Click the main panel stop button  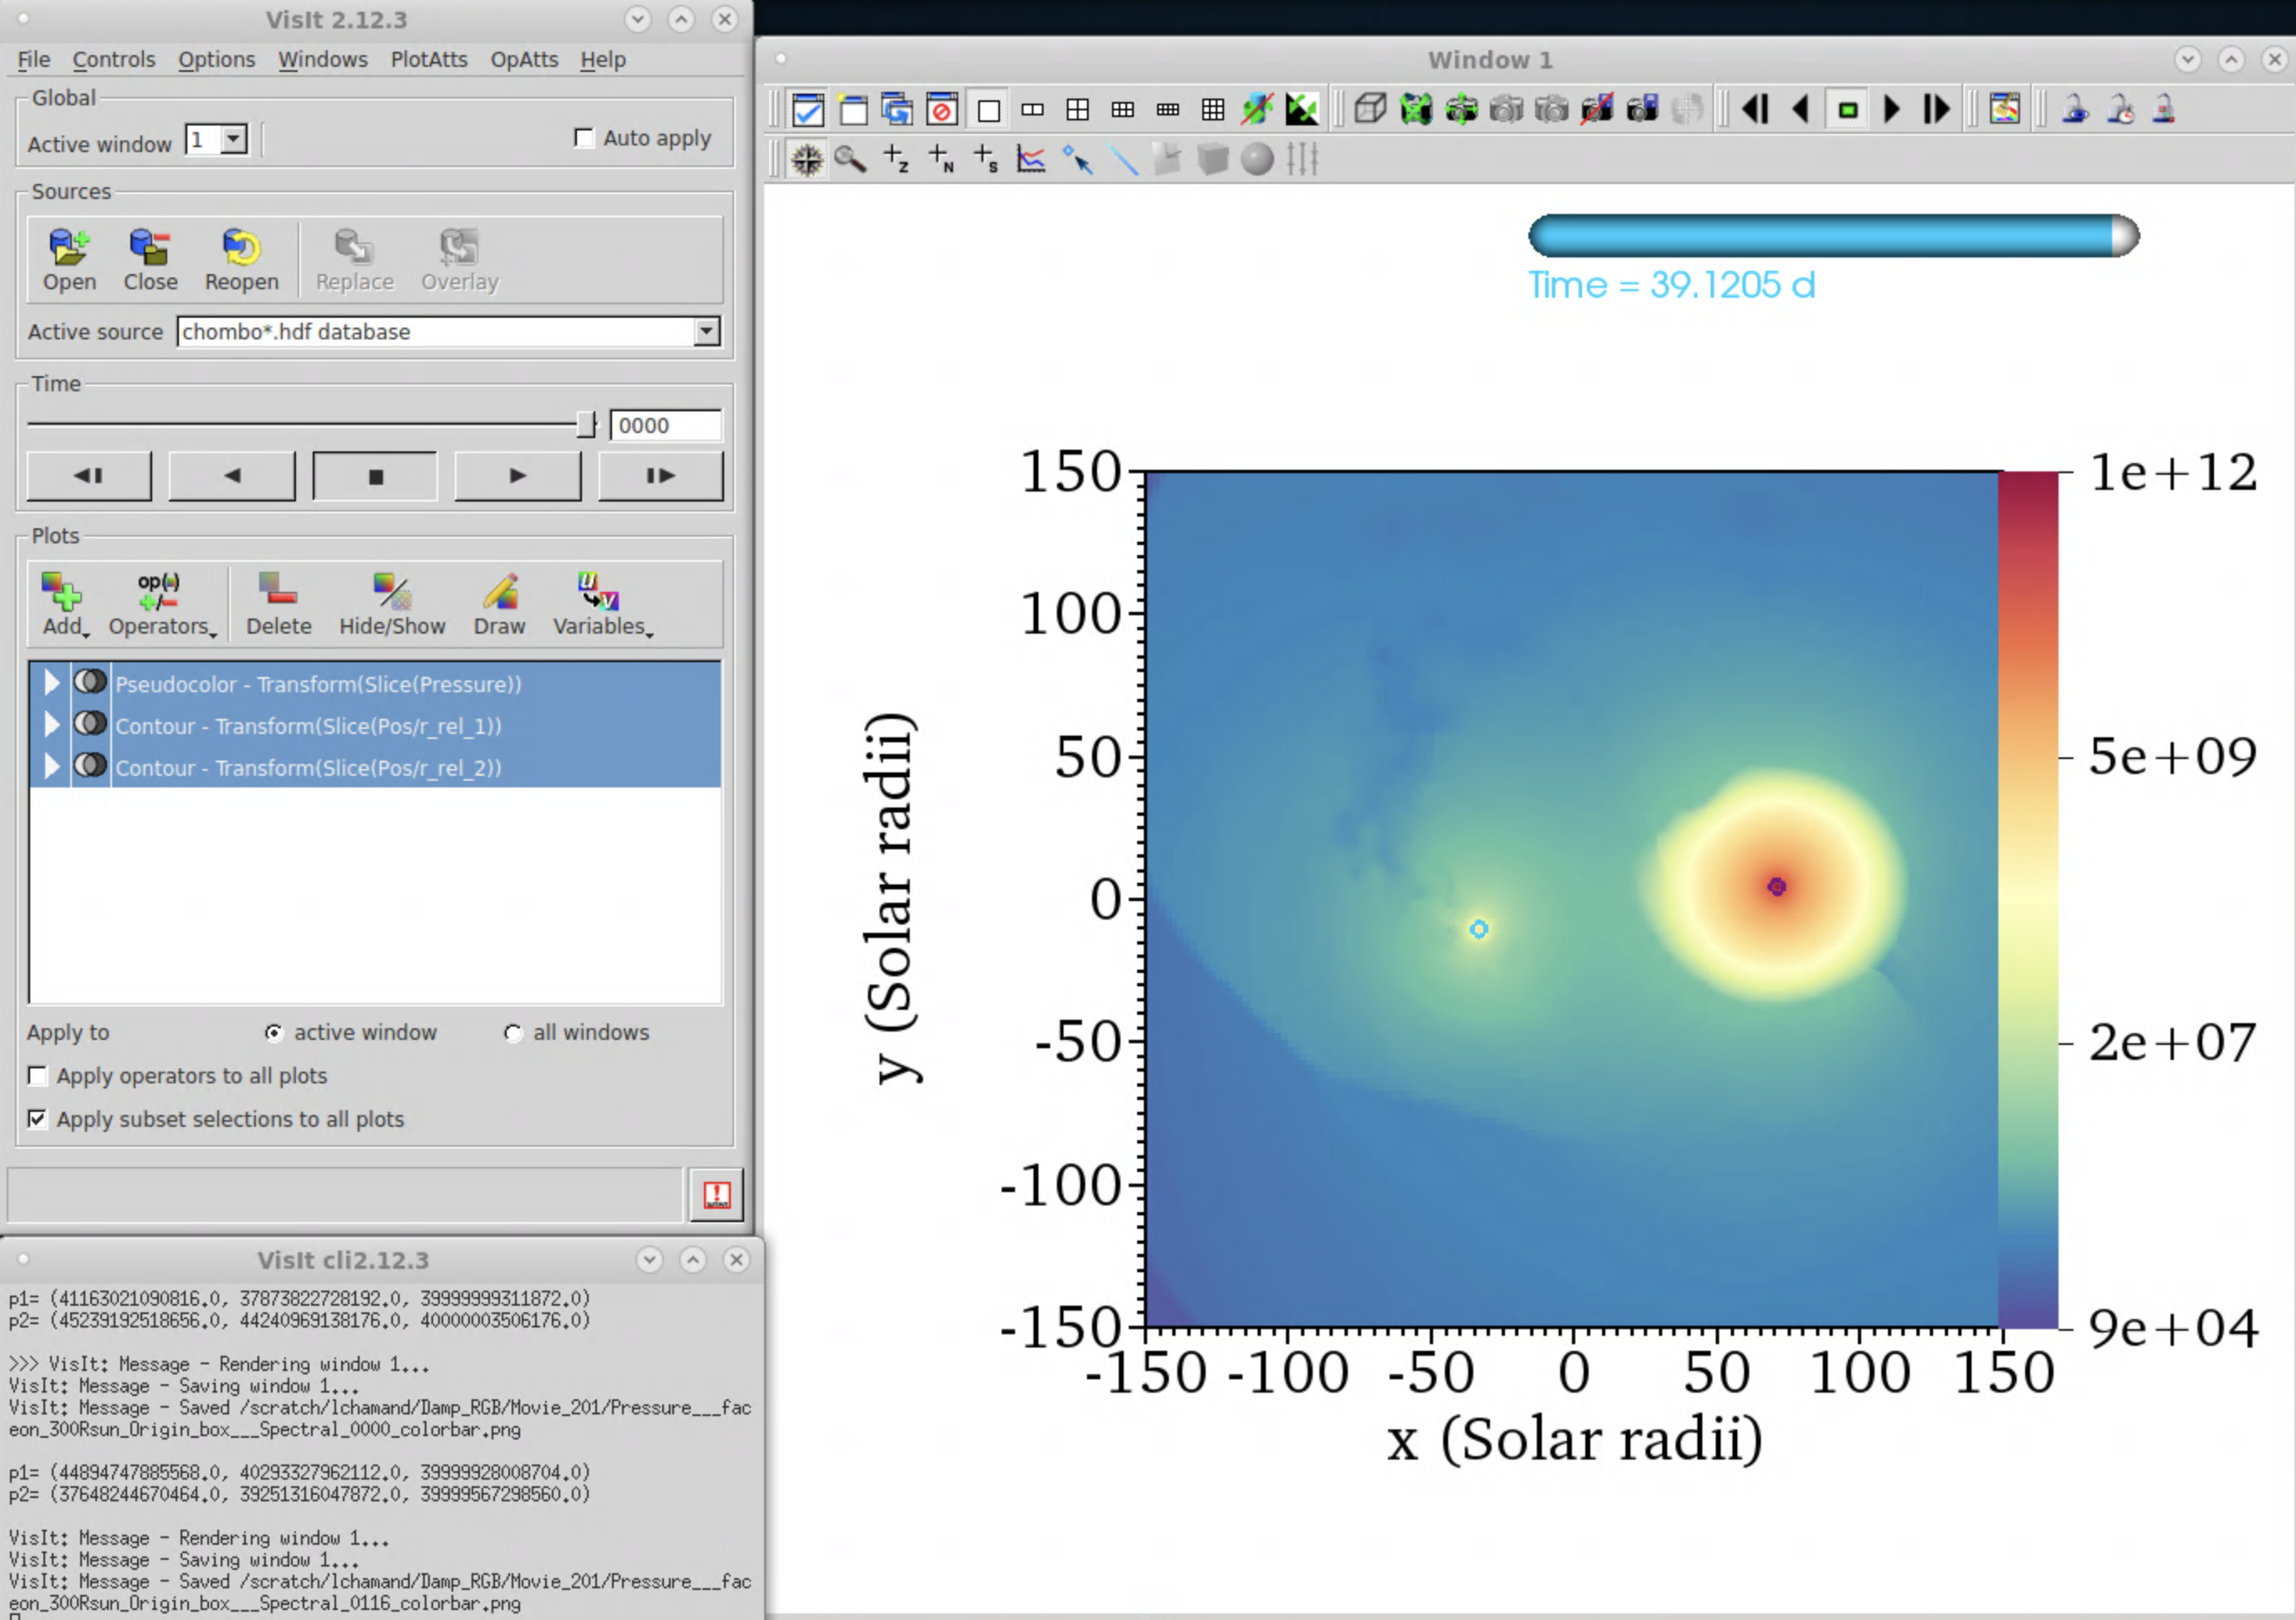(375, 476)
